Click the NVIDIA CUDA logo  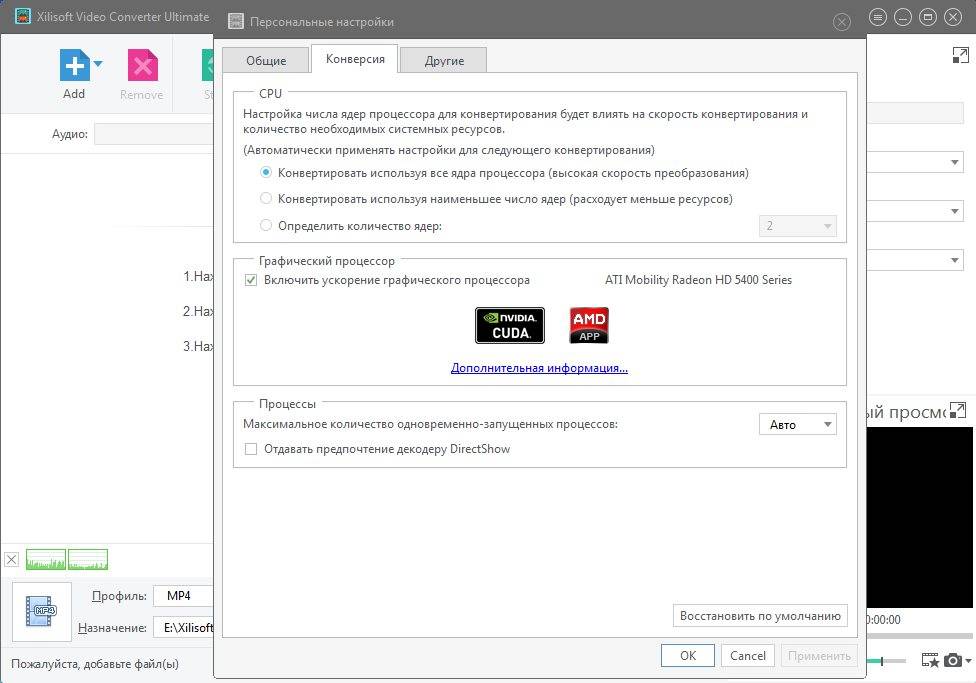[509, 325]
